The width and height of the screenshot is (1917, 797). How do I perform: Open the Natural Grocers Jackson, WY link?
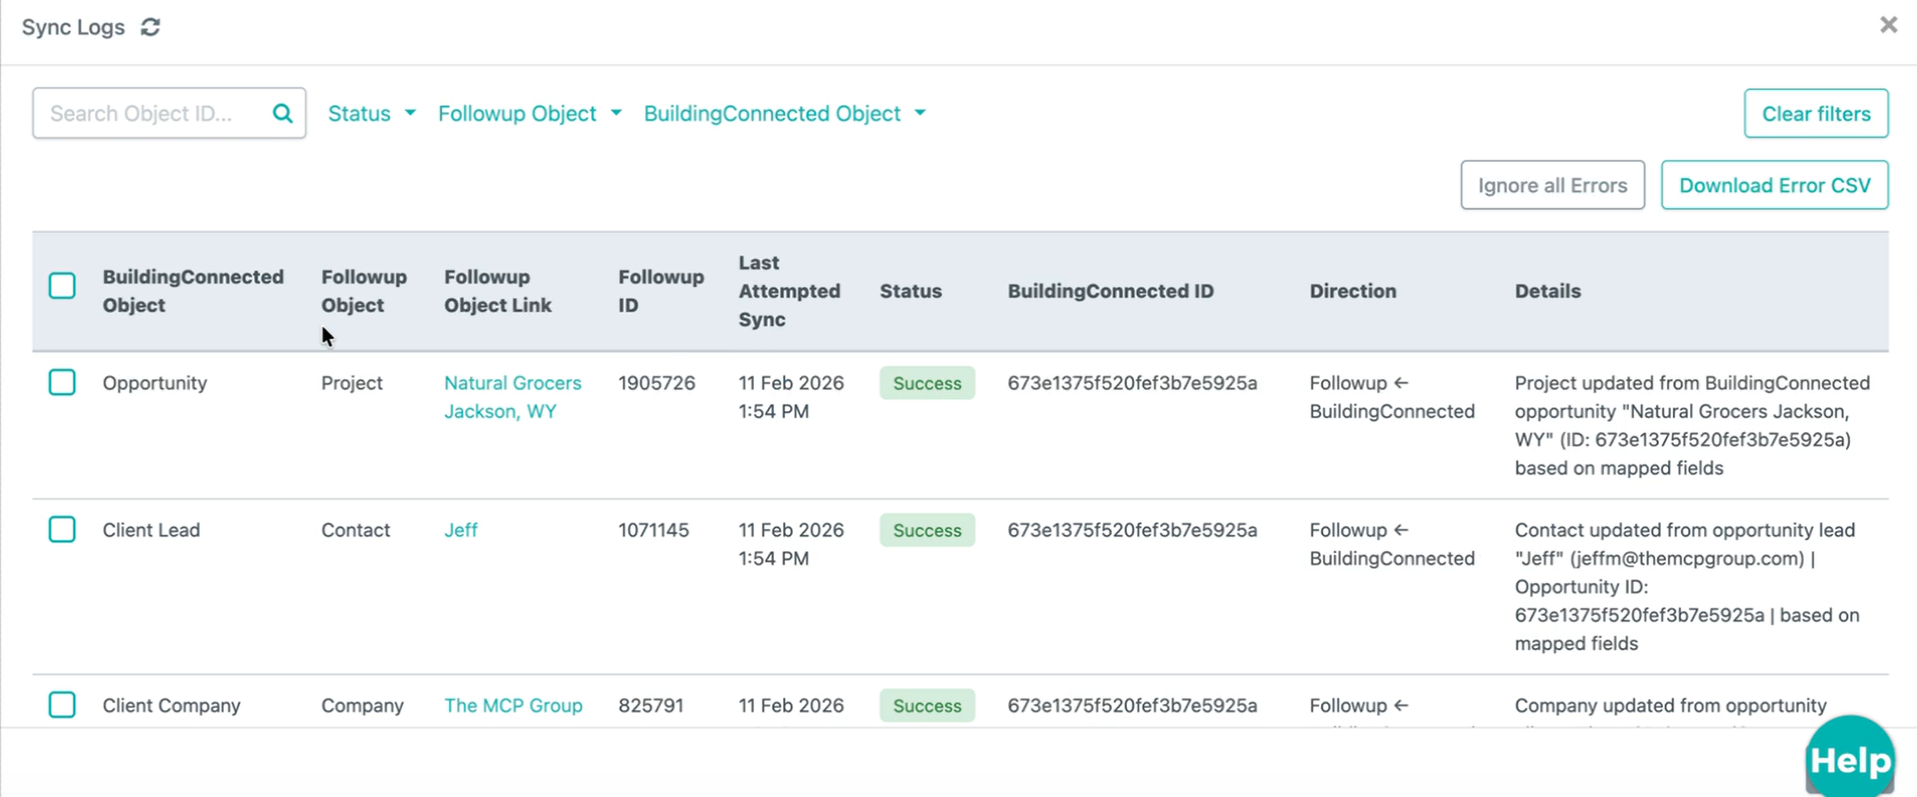[x=512, y=397]
